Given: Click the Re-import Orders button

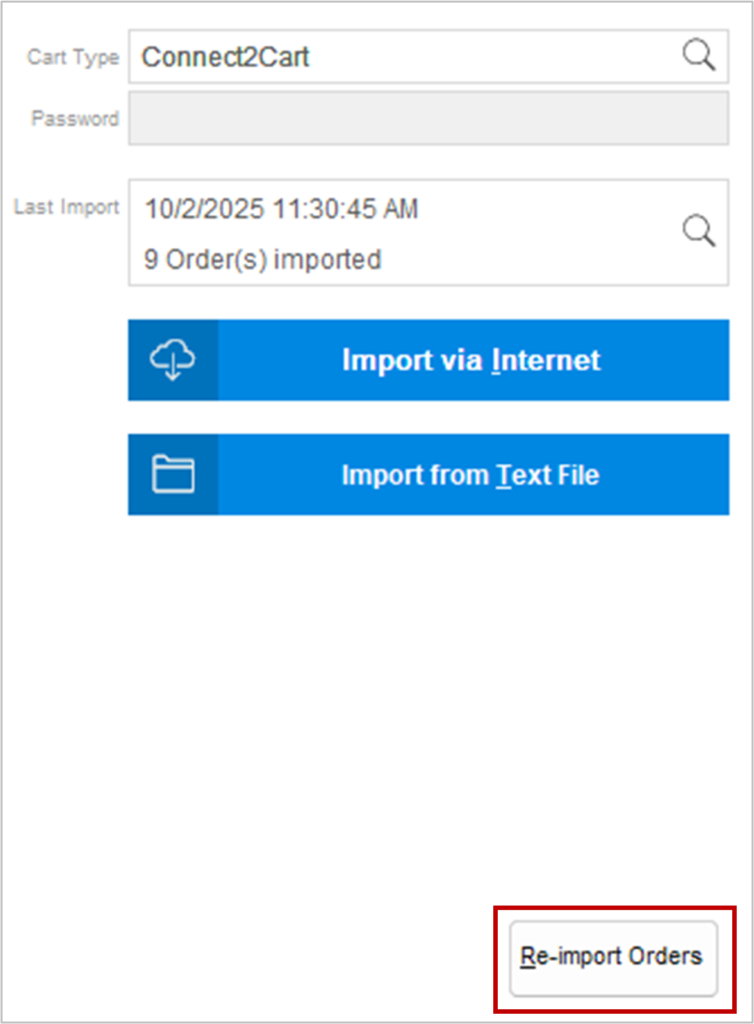Looking at the screenshot, I should (612, 957).
